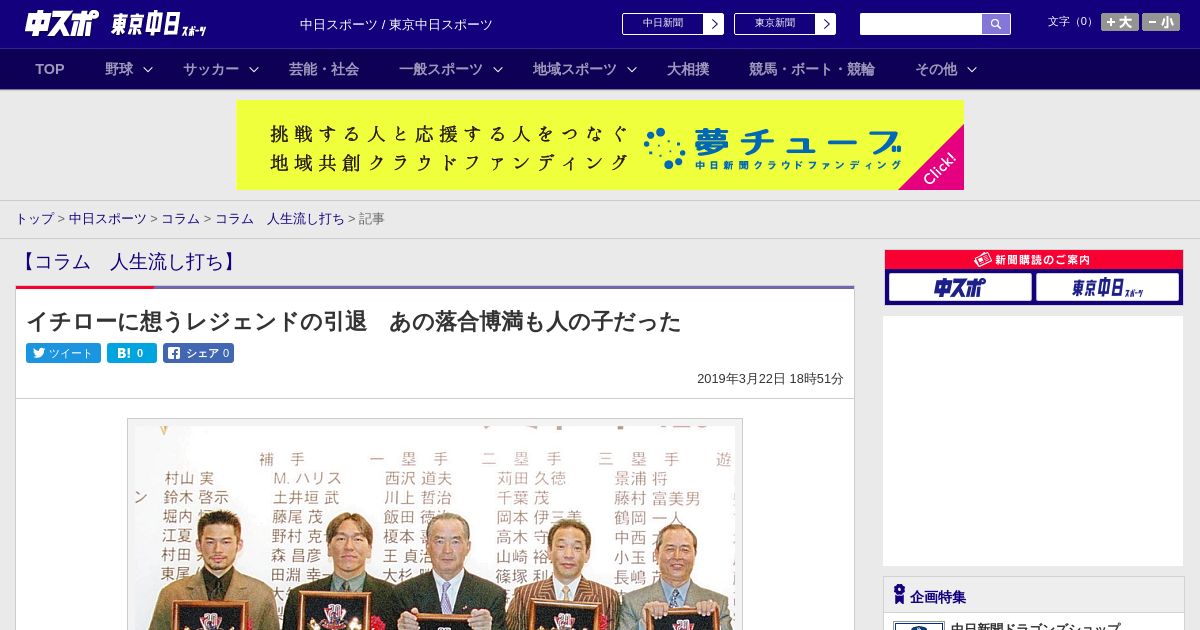The width and height of the screenshot is (1200, 630).
Task: Click the 中スポ logo in header
Action: 62,23
